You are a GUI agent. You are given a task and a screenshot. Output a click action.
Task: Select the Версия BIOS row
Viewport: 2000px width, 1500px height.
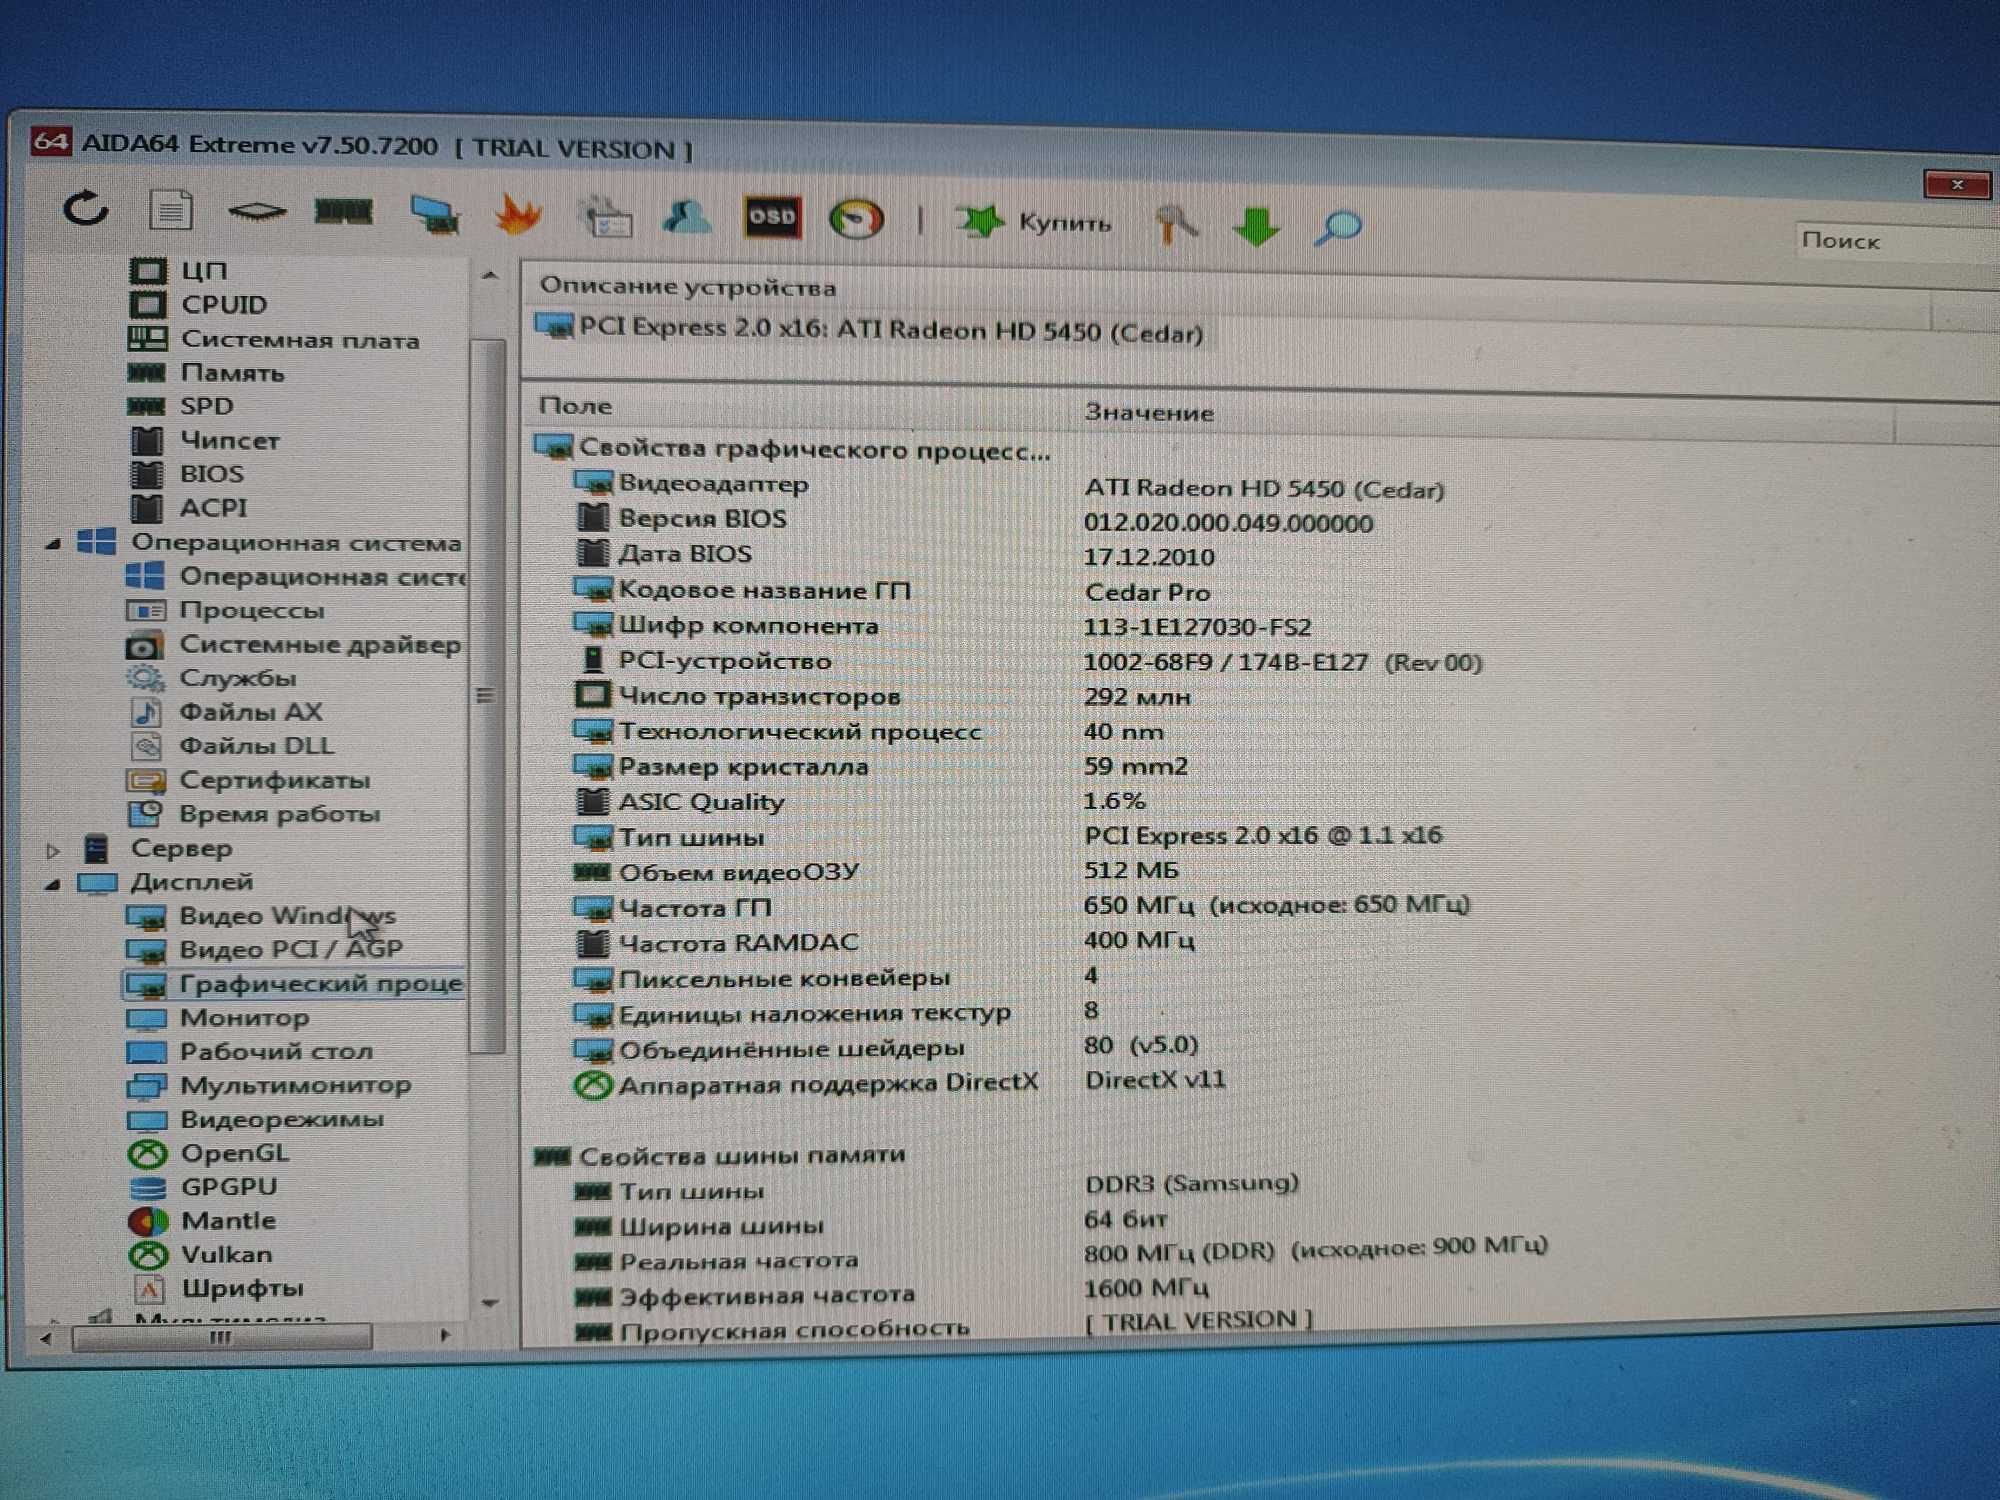(975, 520)
